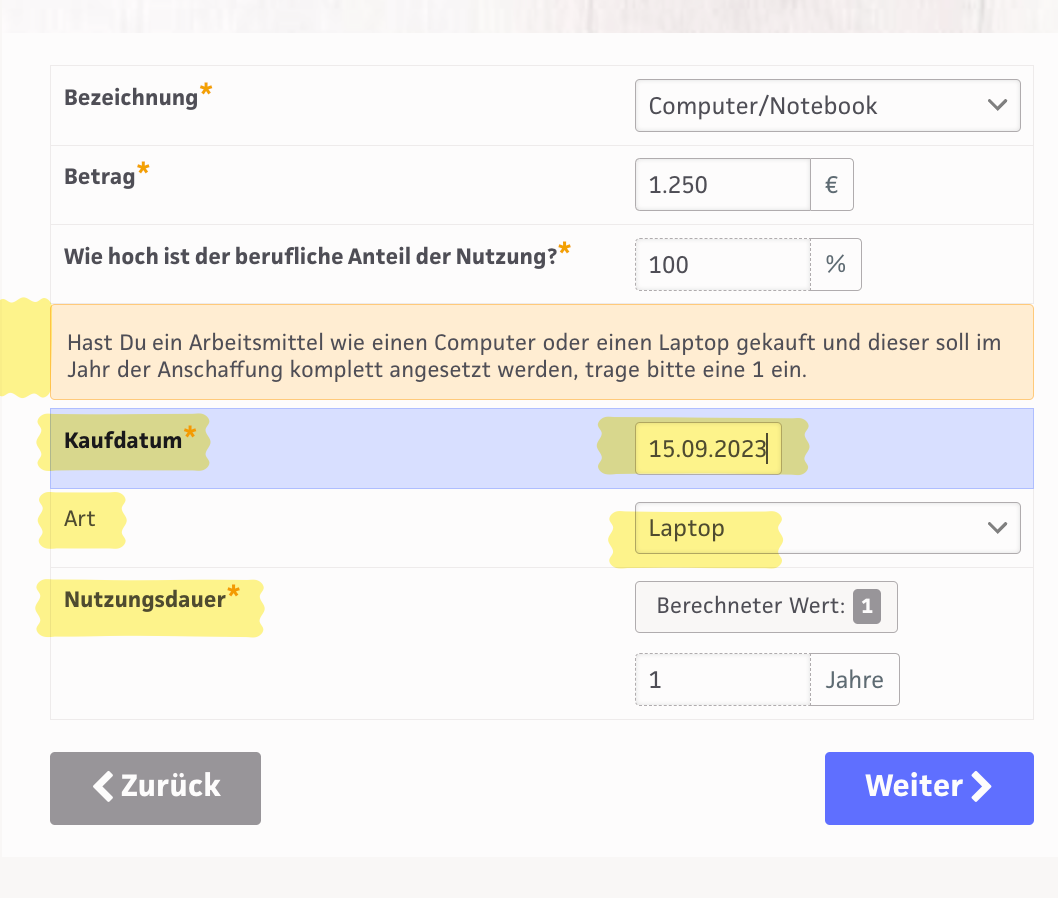This screenshot has height=898, width=1058.
Task: Expand the Art dropdown set to Laptop
Action: (x=827, y=528)
